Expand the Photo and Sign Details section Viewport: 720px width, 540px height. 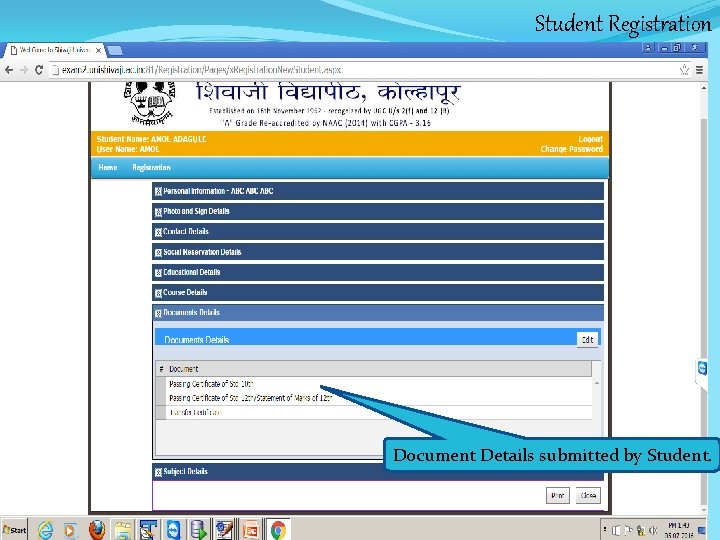click(377, 211)
